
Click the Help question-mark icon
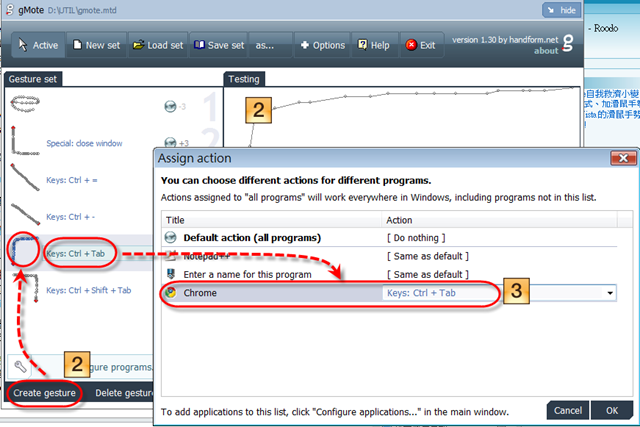[x=362, y=44]
